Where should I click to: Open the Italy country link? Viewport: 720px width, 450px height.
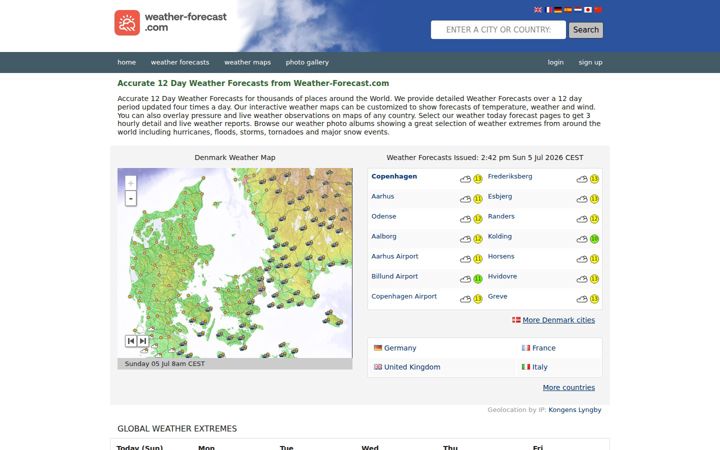[x=540, y=367]
